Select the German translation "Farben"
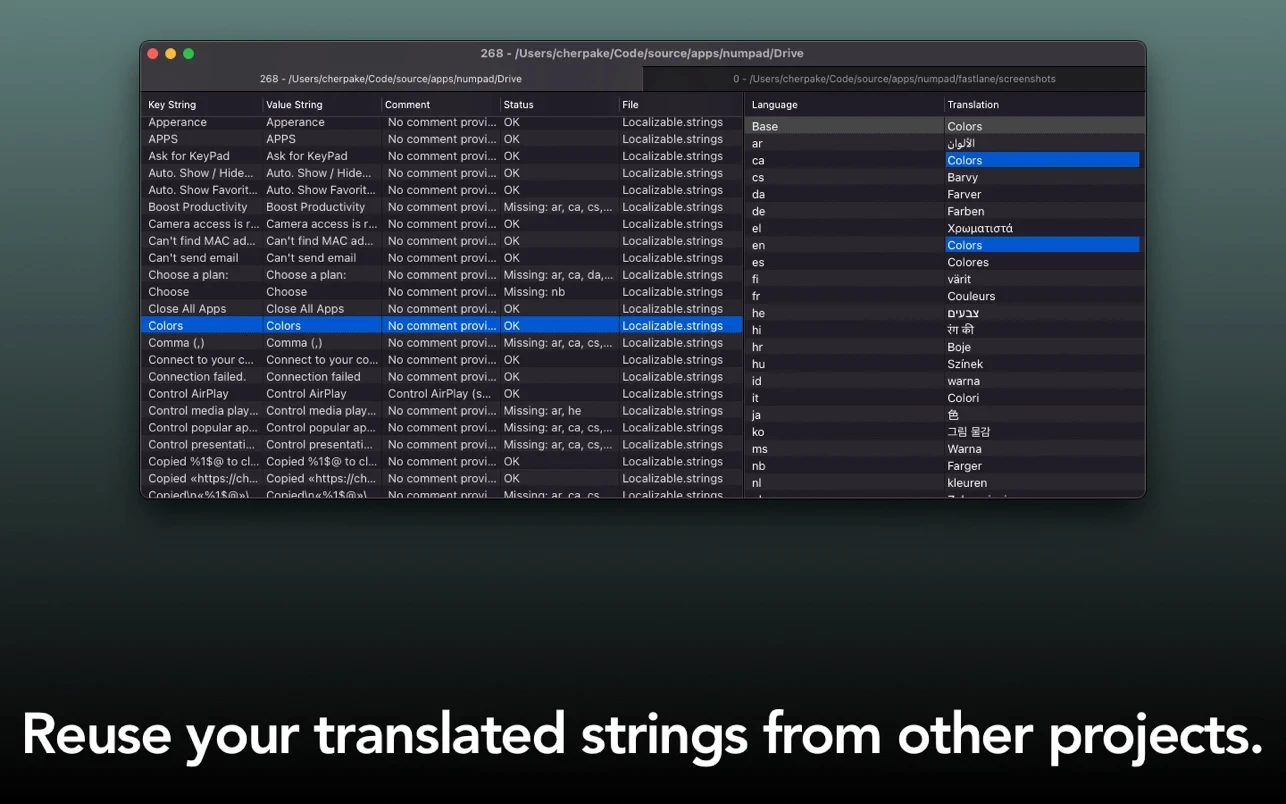This screenshot has height=804, width=1286. click(966, 212)
